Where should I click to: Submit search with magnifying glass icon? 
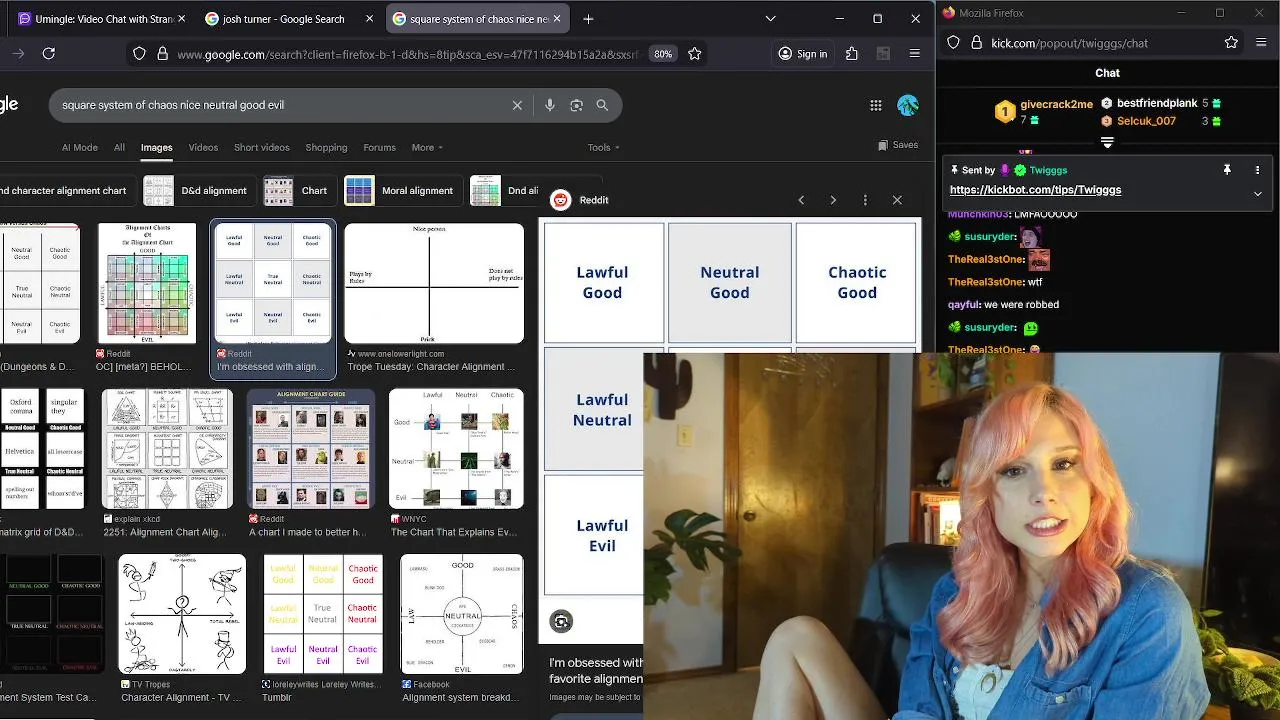point(602,105)
